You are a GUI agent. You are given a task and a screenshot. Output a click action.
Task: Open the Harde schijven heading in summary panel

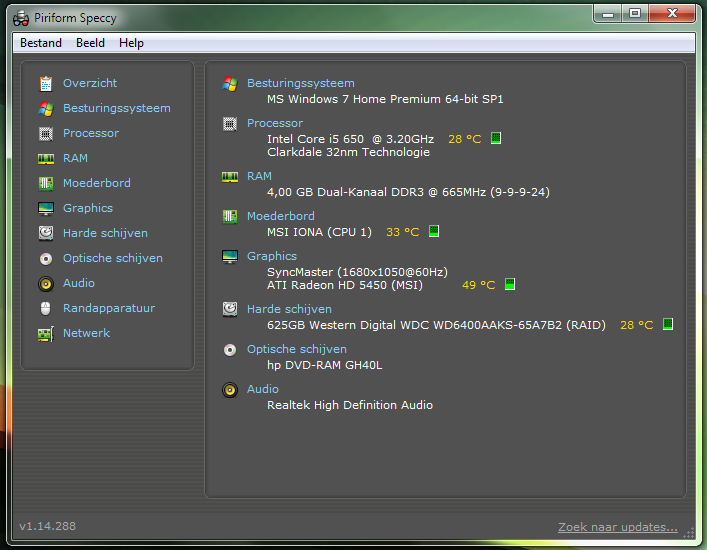(289, 309)
